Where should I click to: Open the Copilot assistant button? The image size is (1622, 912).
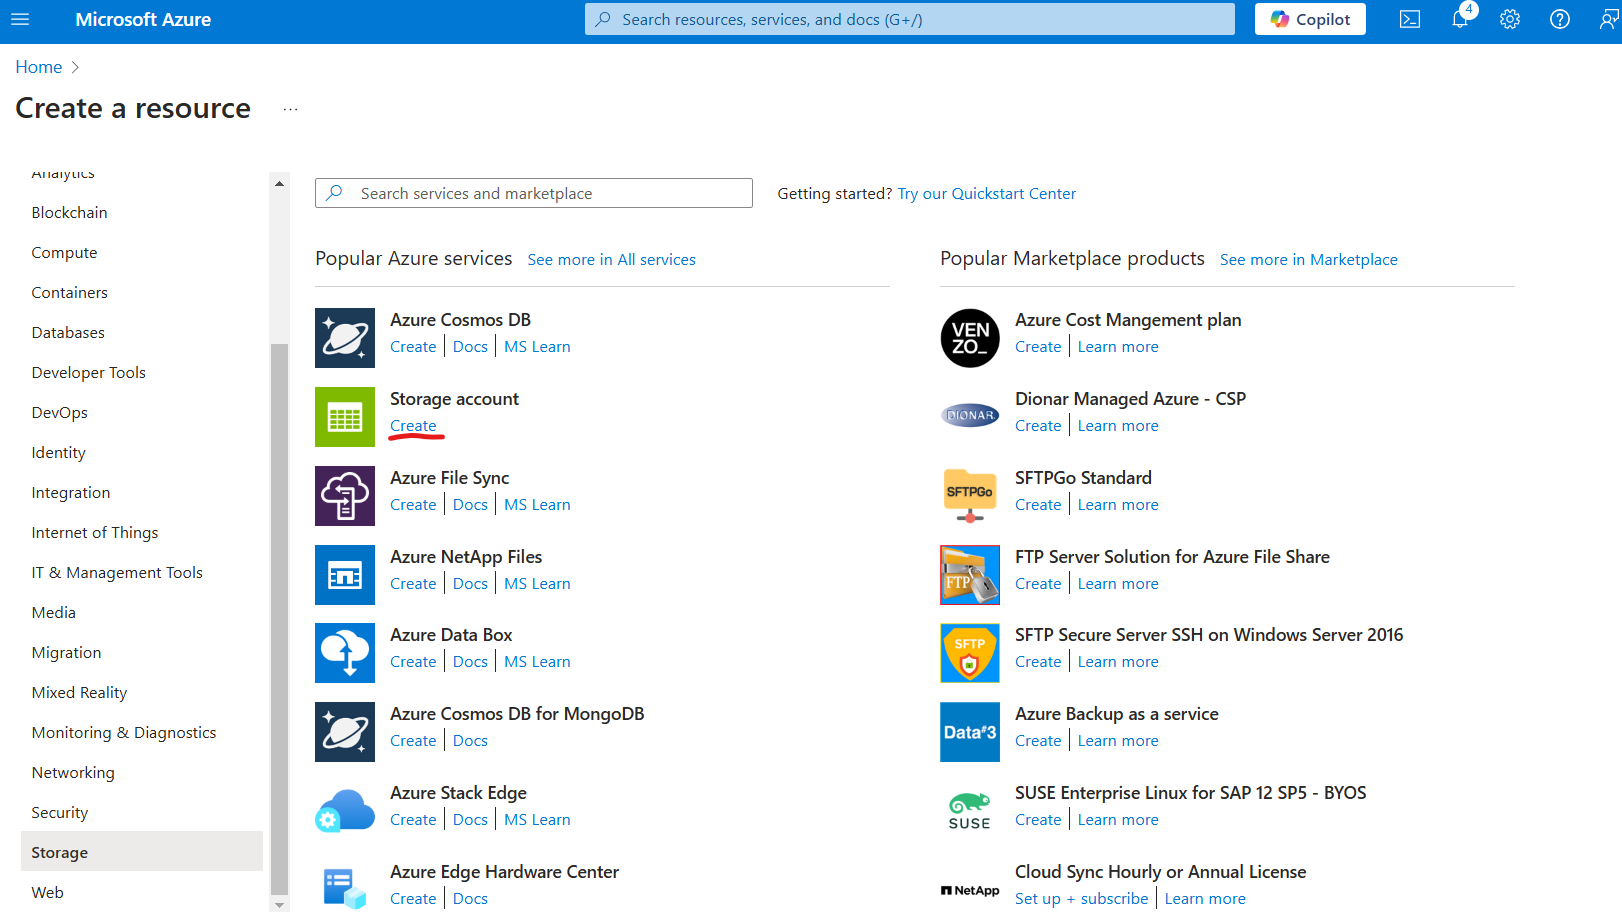pos(1310,19)
